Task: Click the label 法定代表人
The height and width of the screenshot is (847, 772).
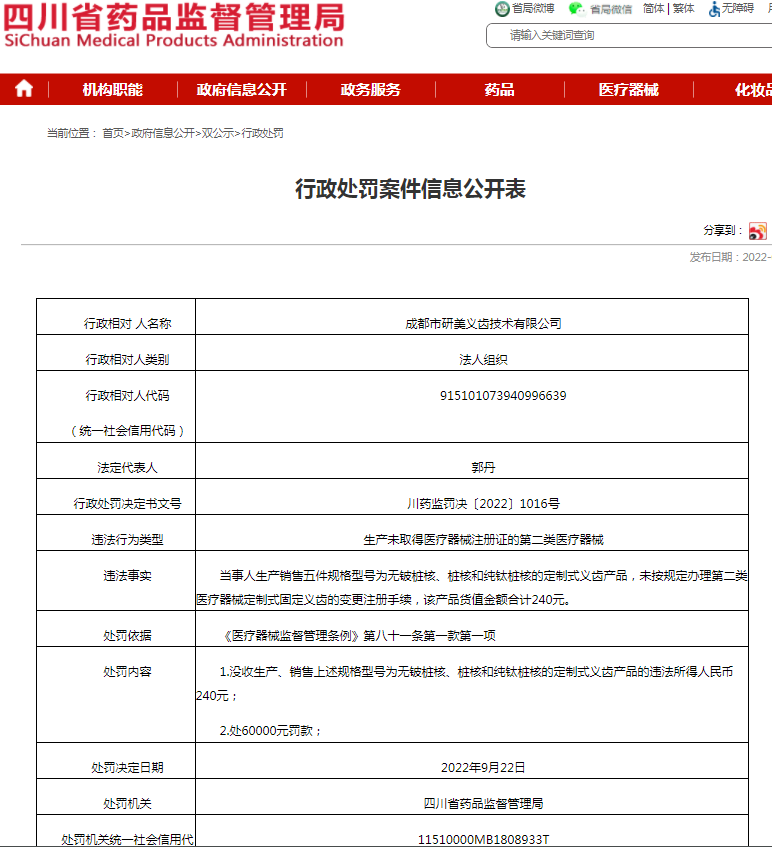Action: tap(127, 468)
